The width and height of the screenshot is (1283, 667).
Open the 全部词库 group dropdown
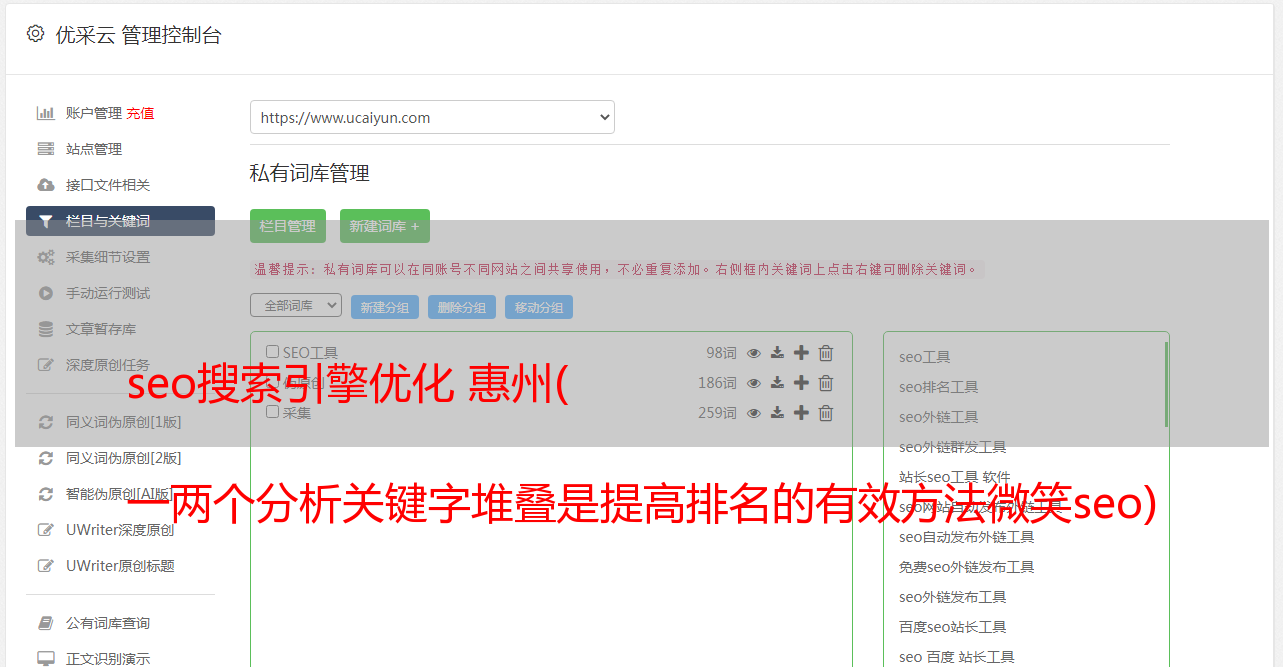pyautogui.click(x=296, y=305)
